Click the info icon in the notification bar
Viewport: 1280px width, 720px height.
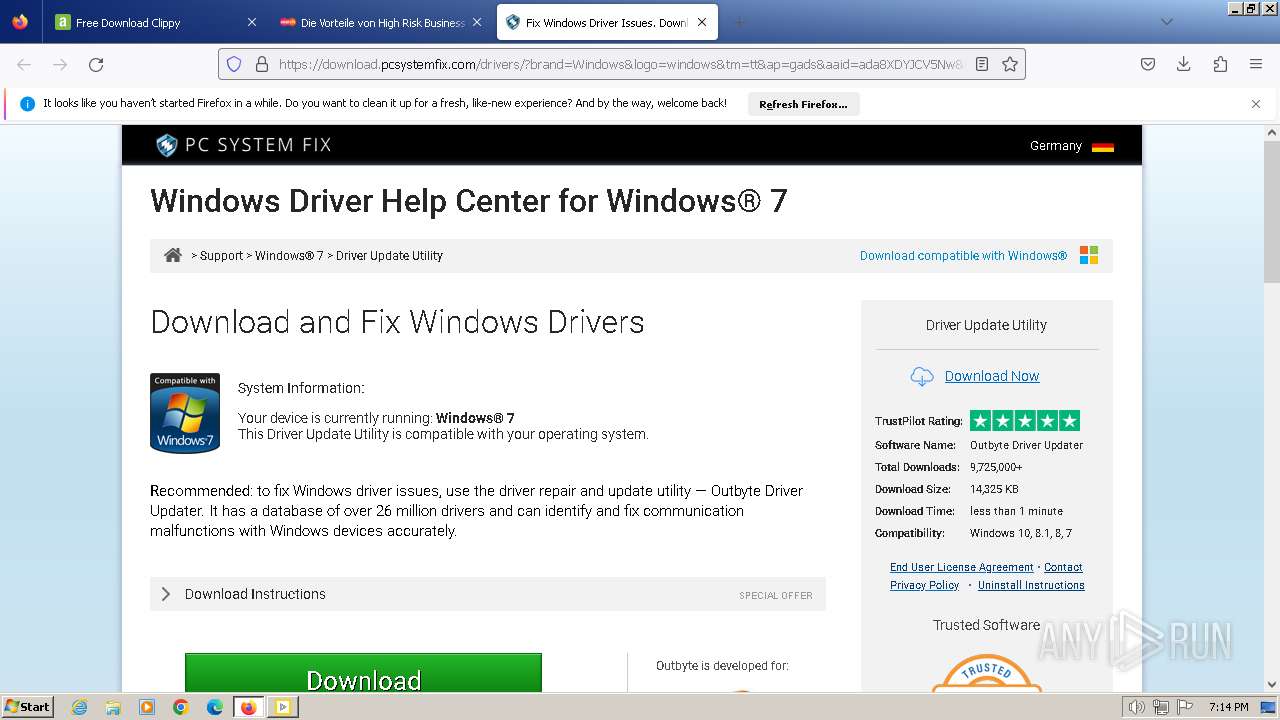(x=27, y=104)
